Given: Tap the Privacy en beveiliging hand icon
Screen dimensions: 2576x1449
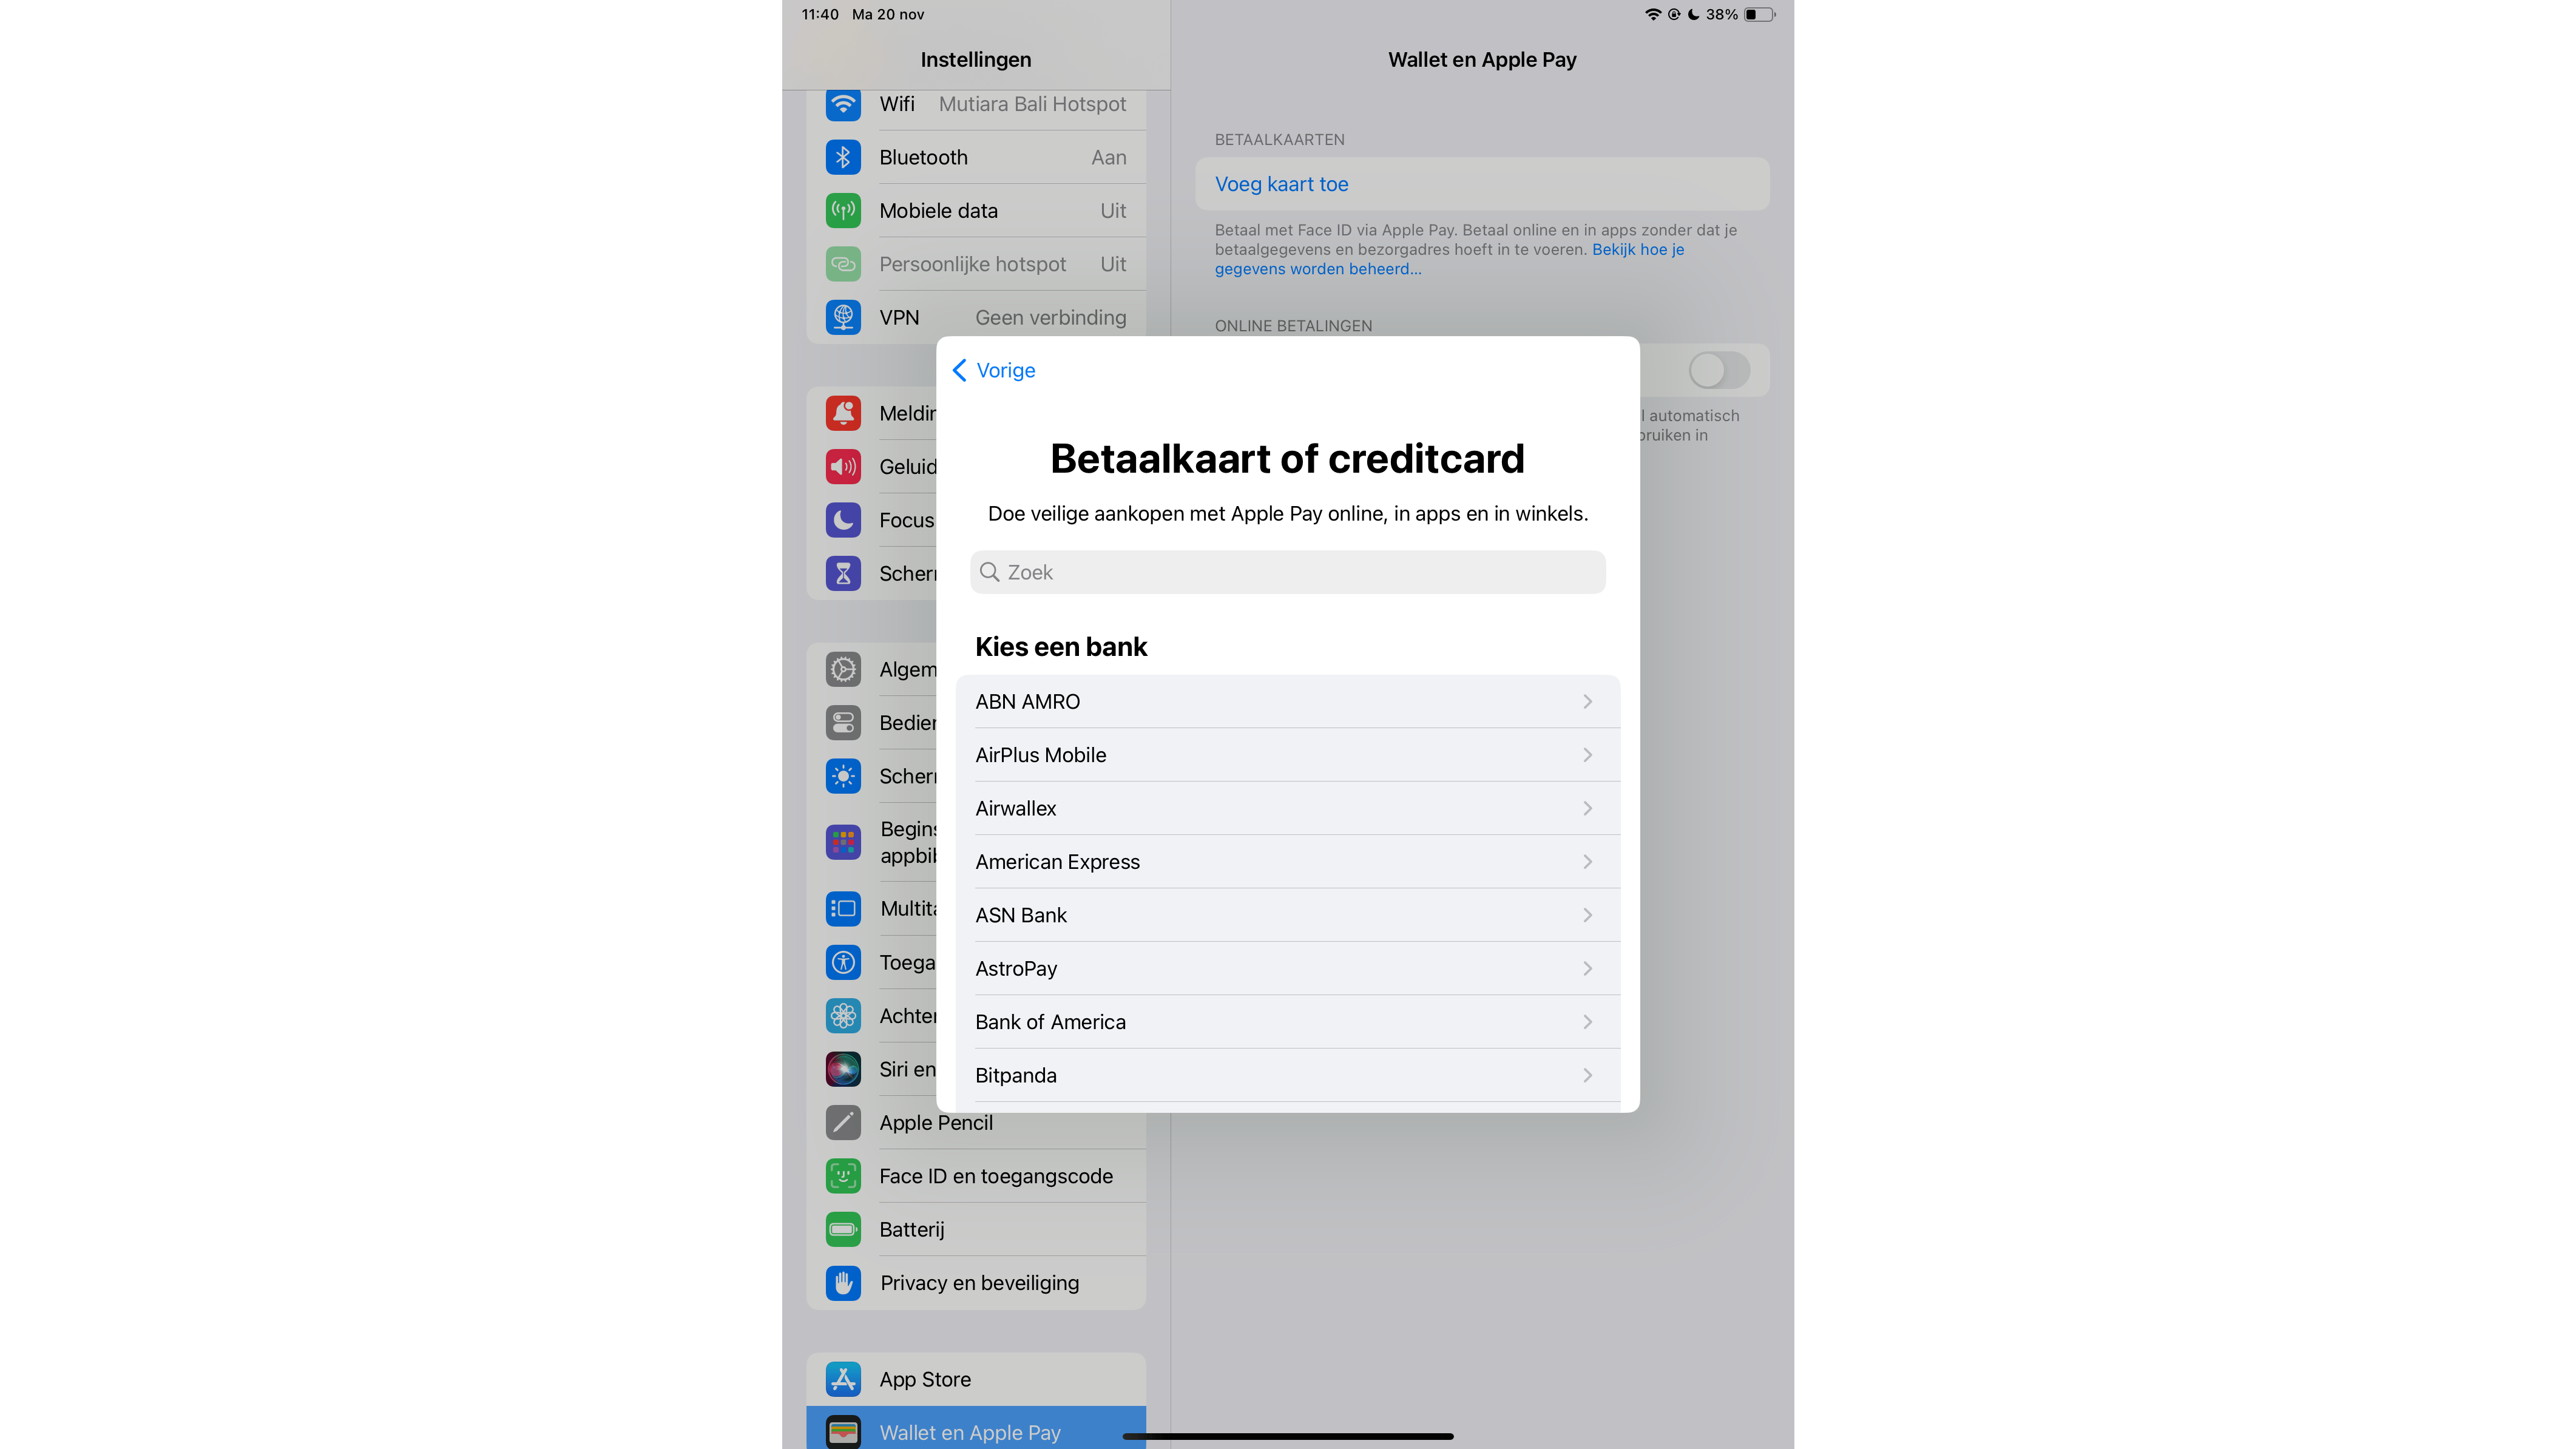Looking at the screenshot, I should click(843, 1283).
